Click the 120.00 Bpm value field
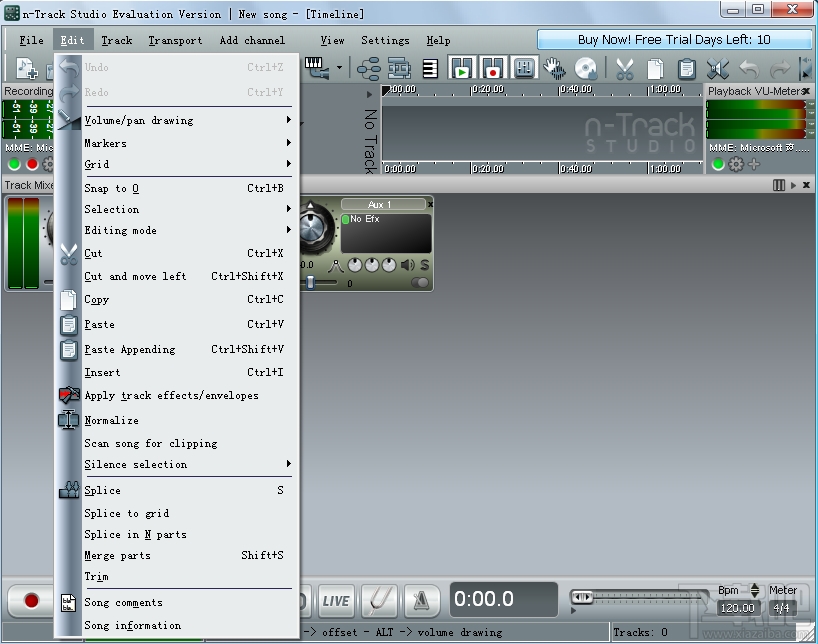Image resolution: width=818 pixels, height=644 pixels. [737, 608]
